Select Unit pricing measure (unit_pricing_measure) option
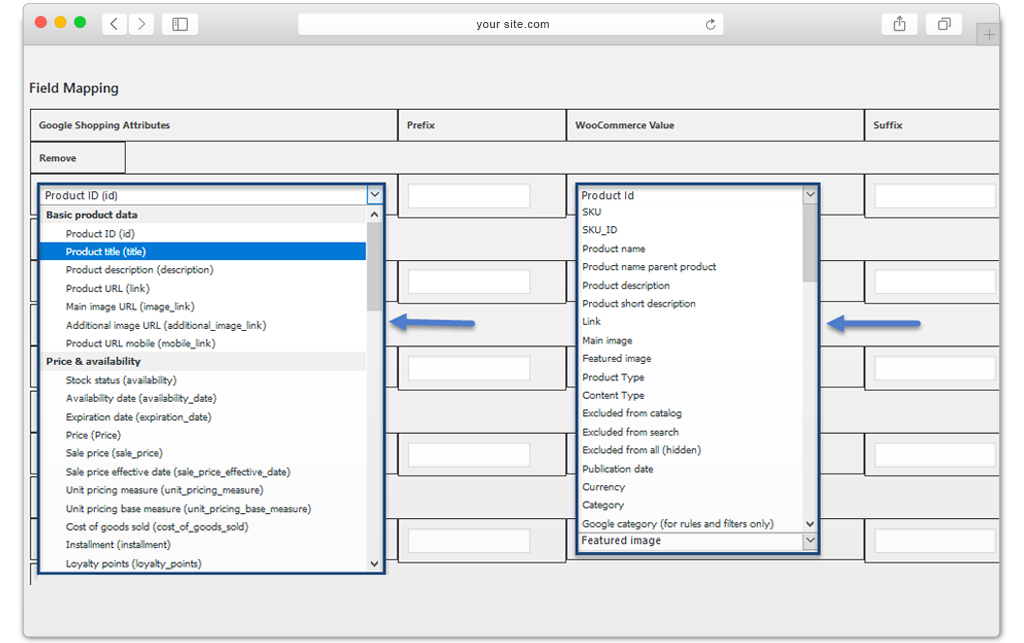This screenshot has height=643, width=1024. point(165,490)
